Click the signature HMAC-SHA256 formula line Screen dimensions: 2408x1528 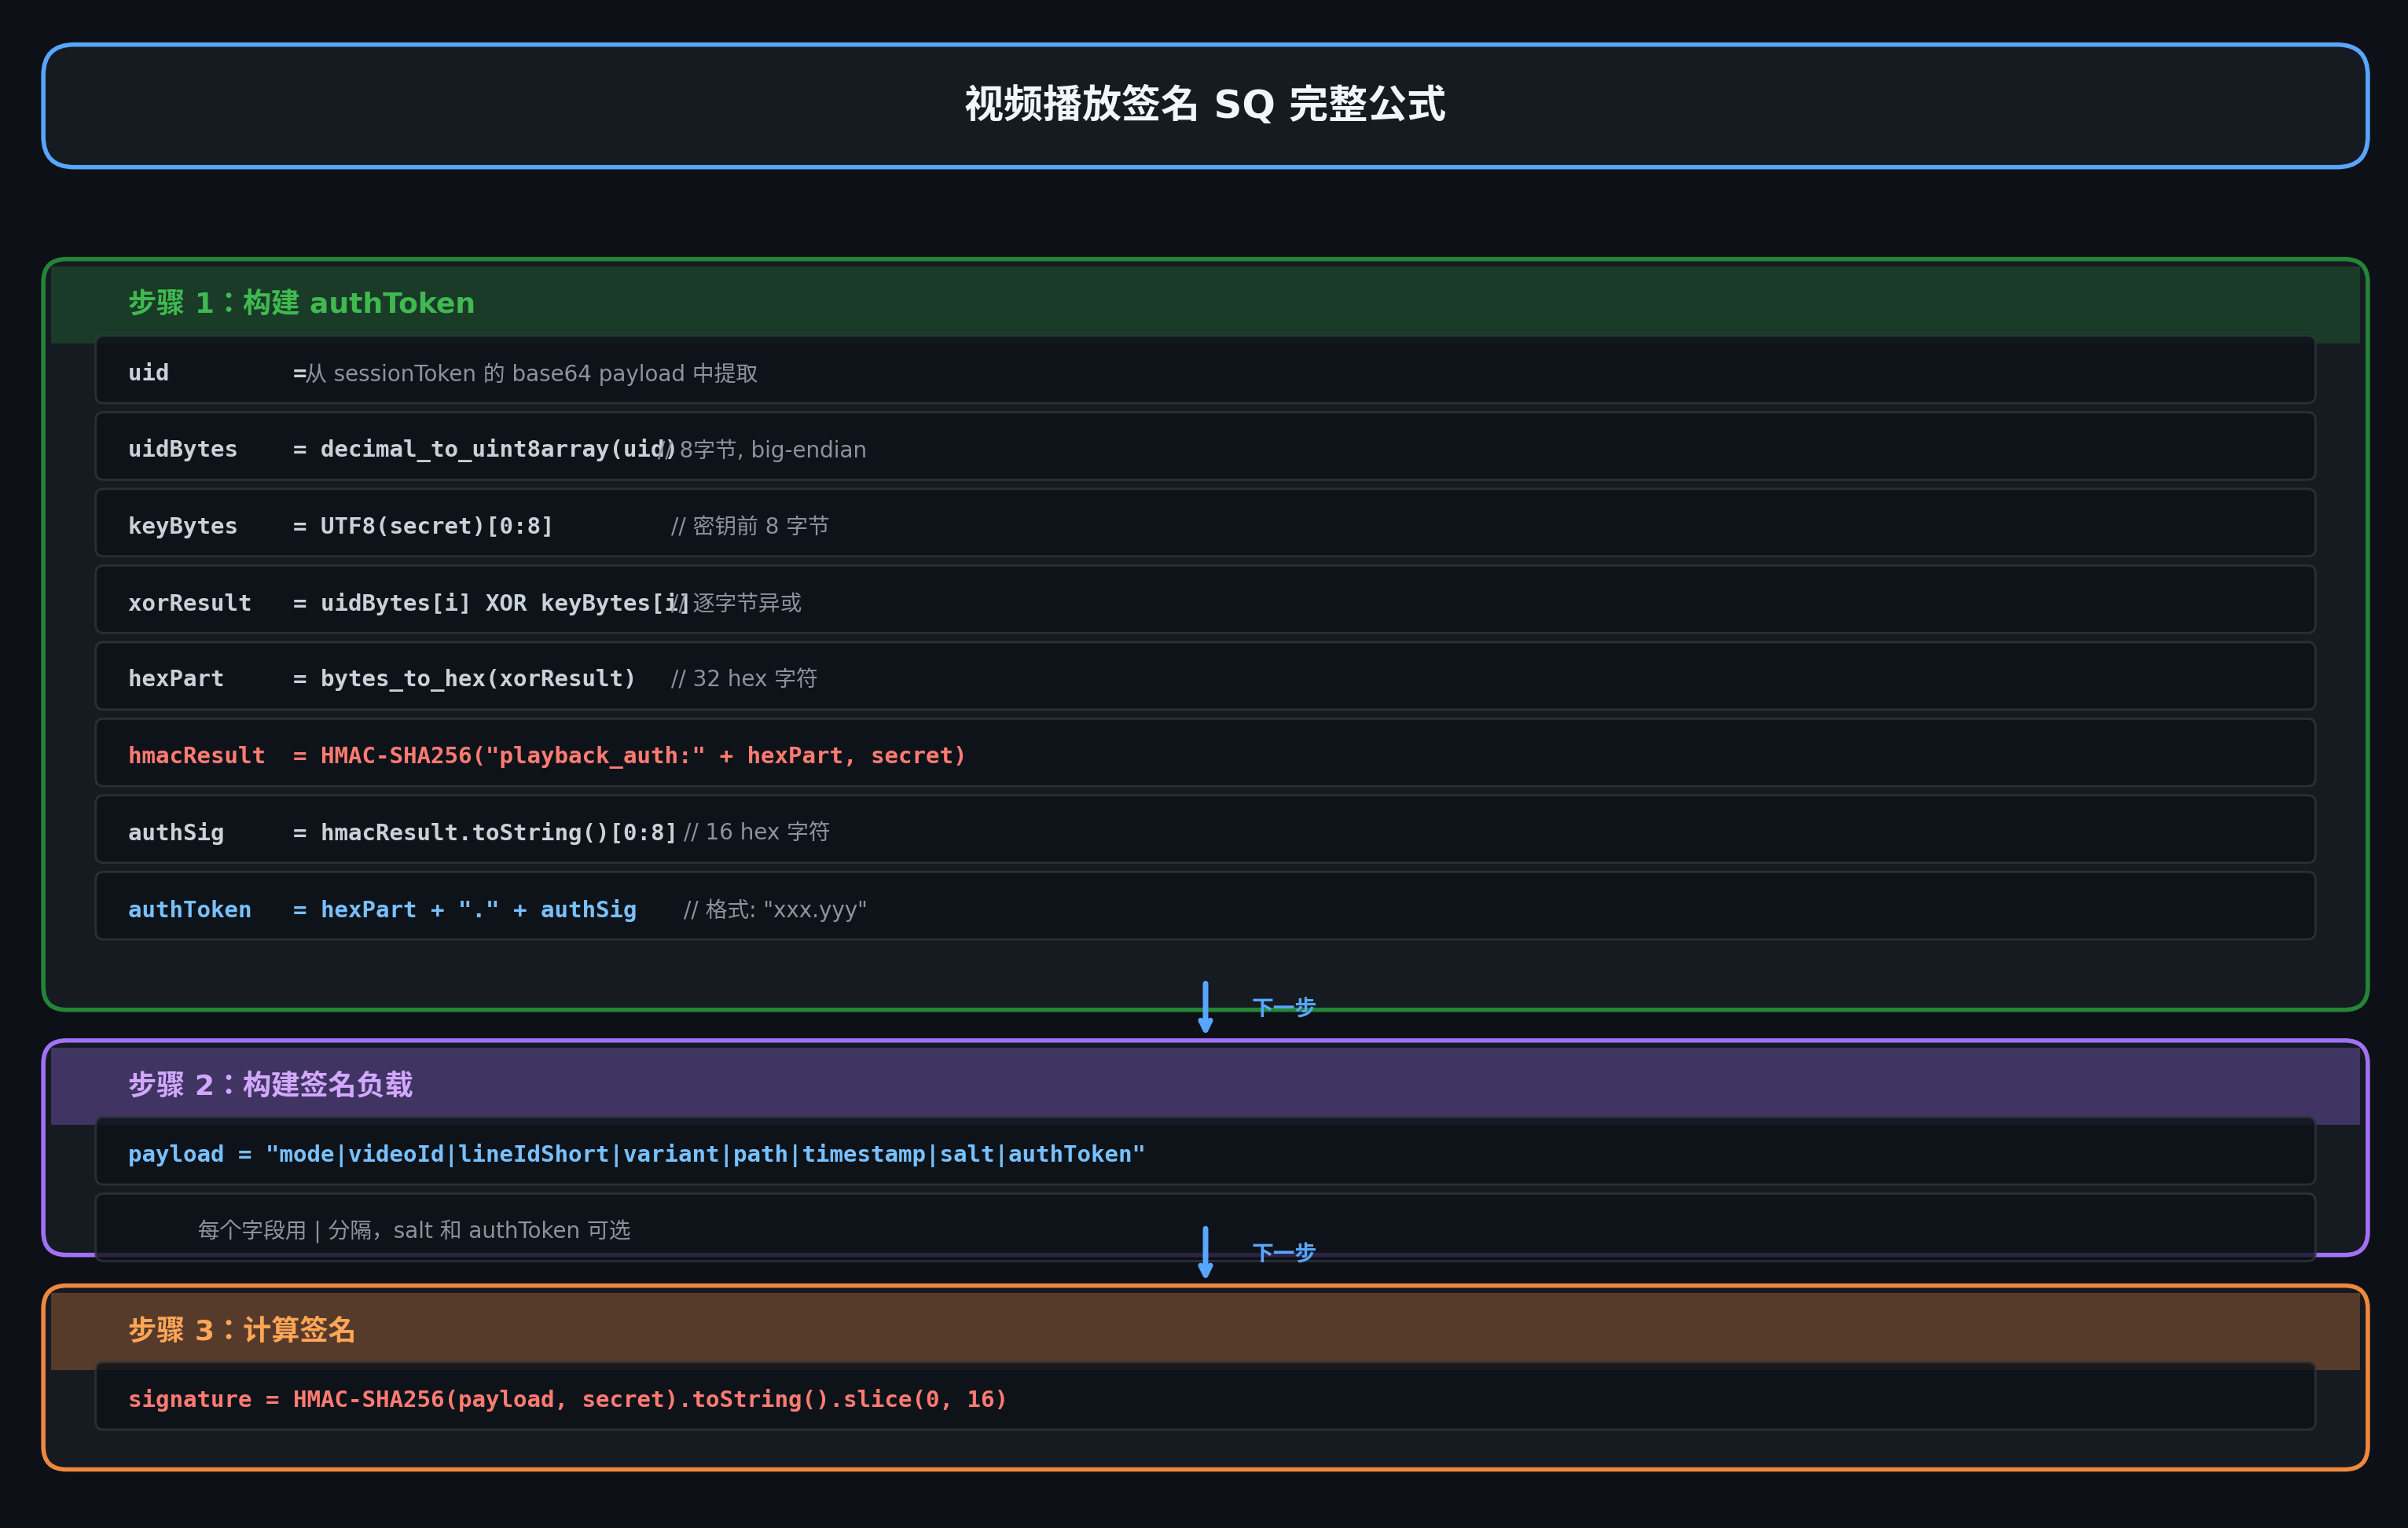click(567, 1399)
